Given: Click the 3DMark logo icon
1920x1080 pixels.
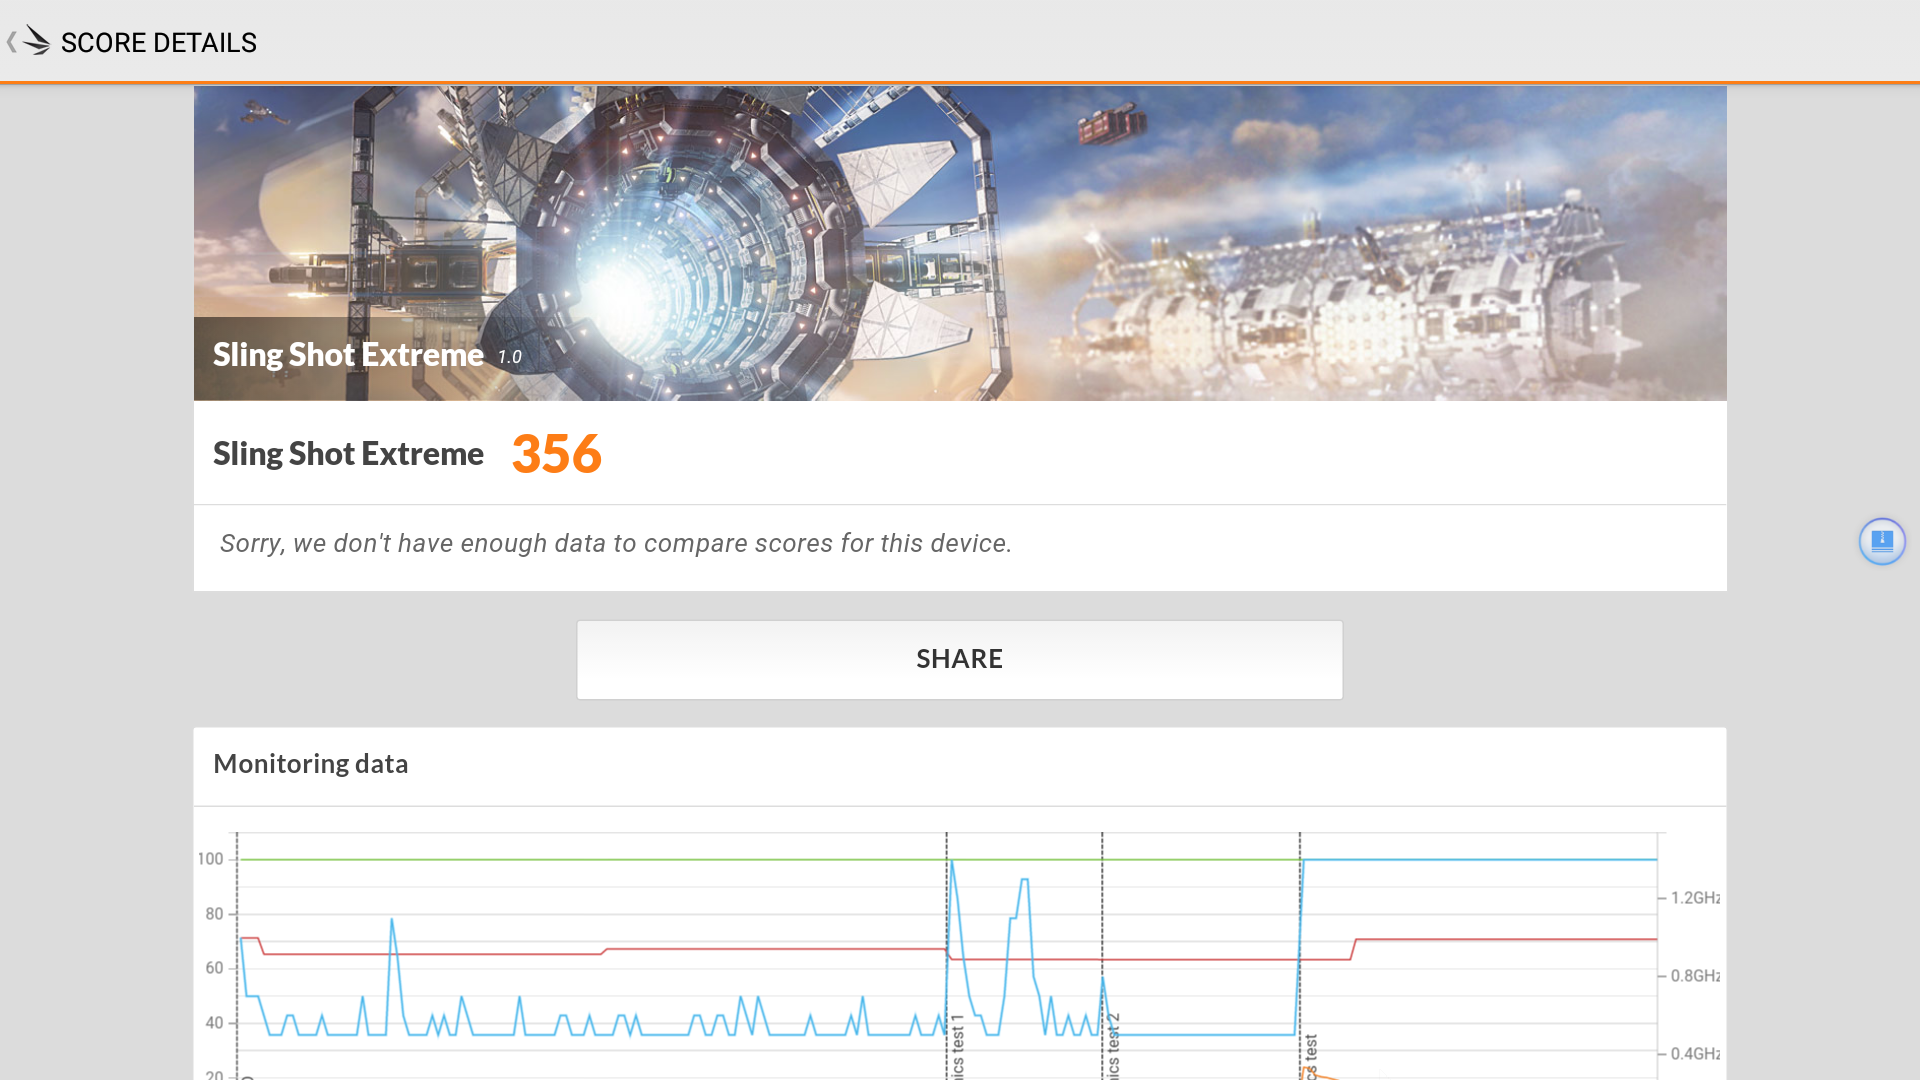Looking at the screenshot, I should pyautogui.click(x=37, y=41).
